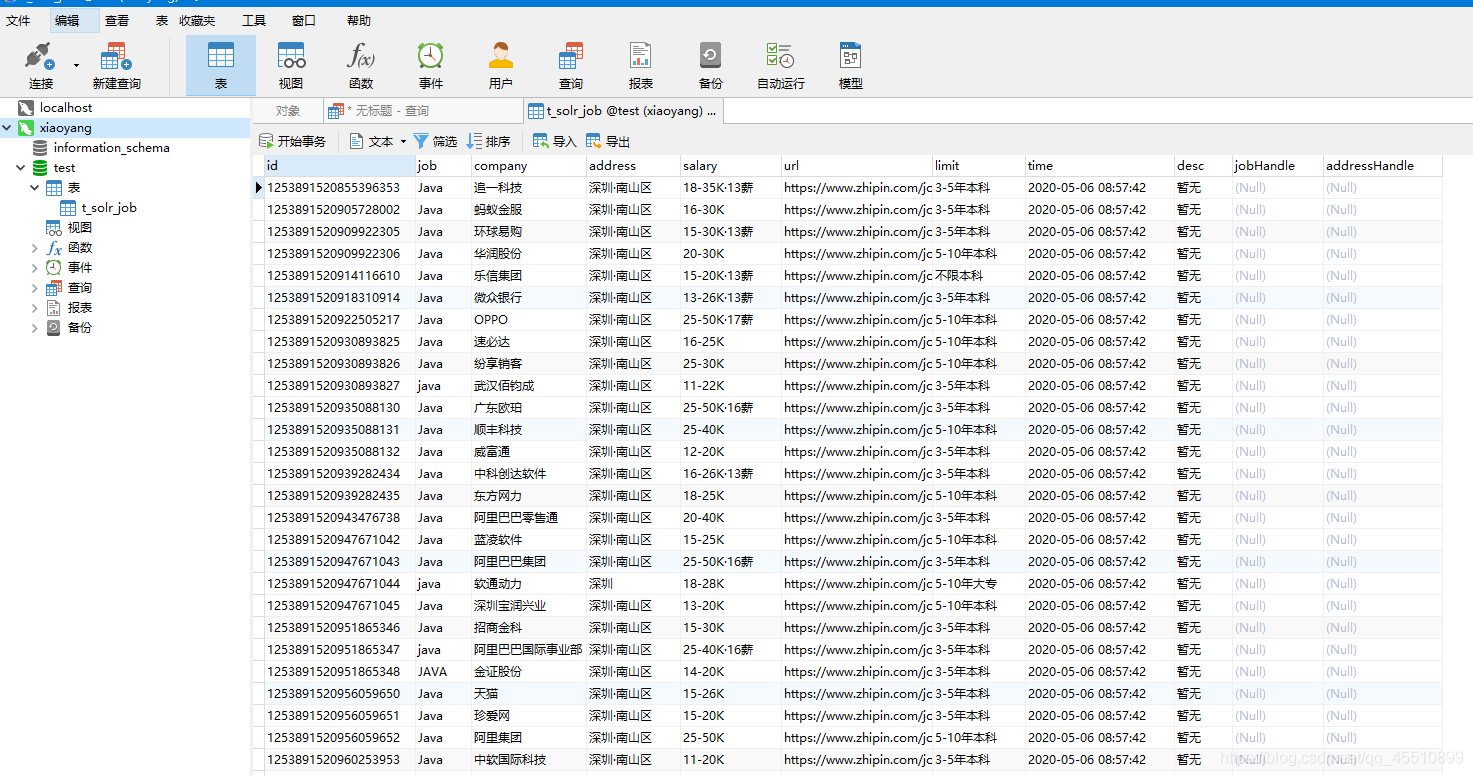Screen dimensions: 1473x776
Task: Select the 25-50K·17薪 salary cell
Action: (730, 320)
